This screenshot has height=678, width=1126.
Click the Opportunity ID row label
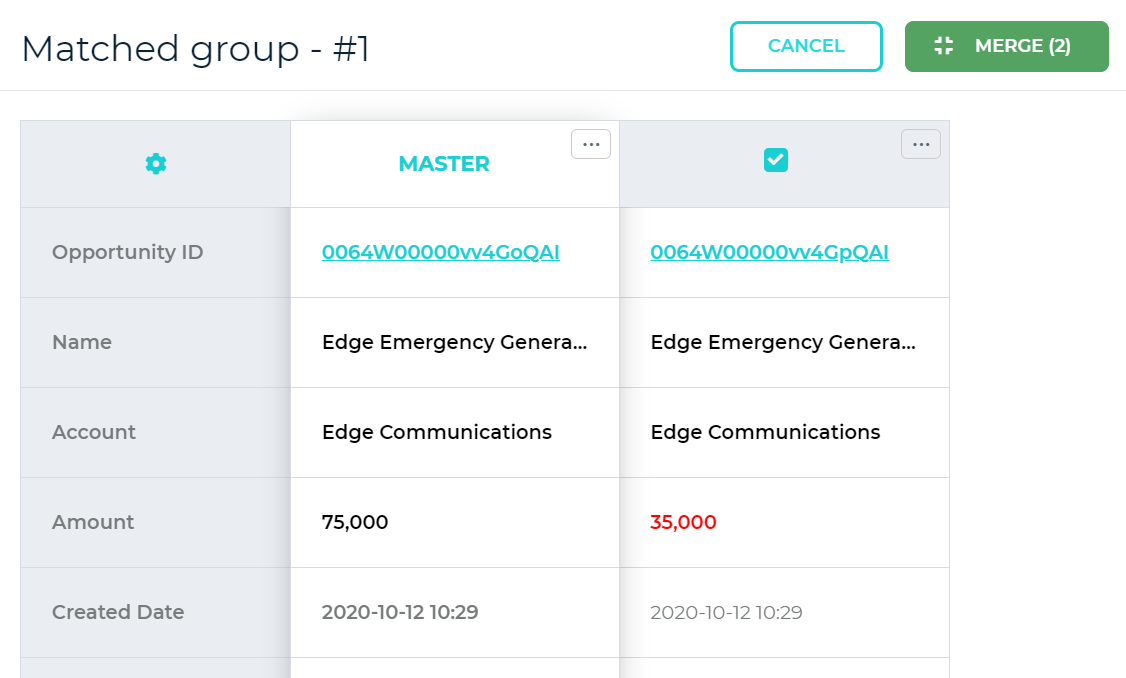click(127, 252)
